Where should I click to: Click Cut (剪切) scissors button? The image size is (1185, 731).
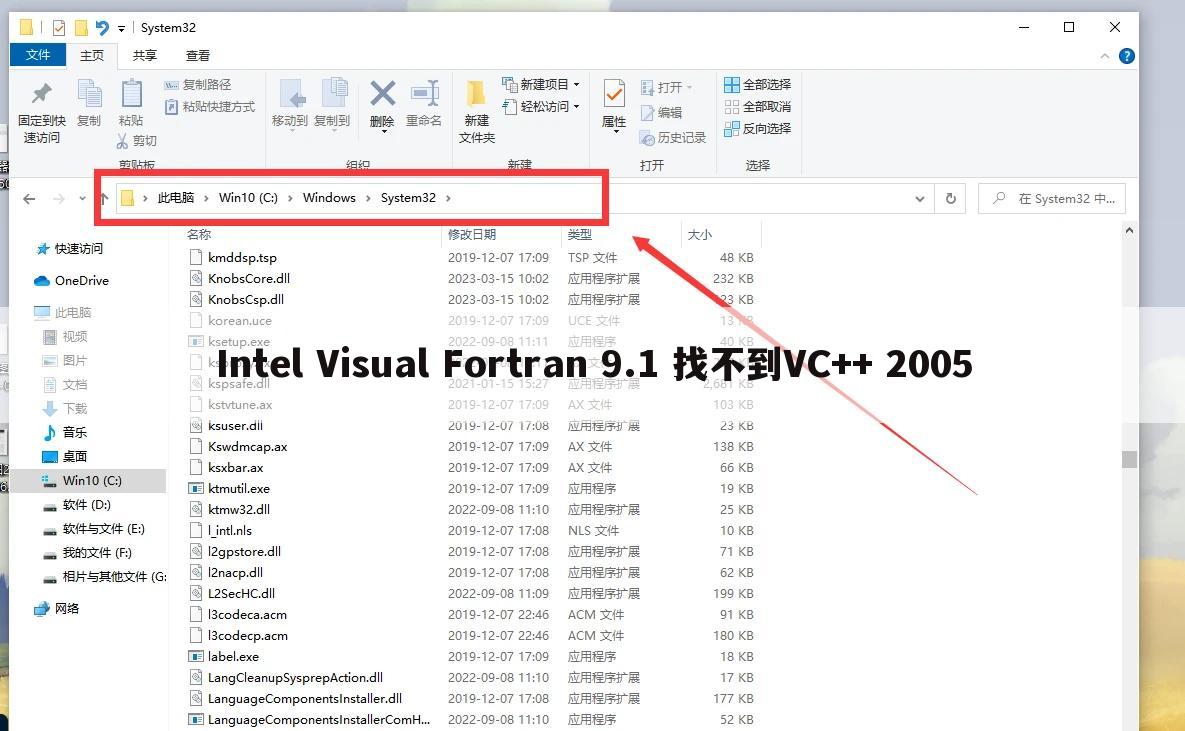point(137,141)
